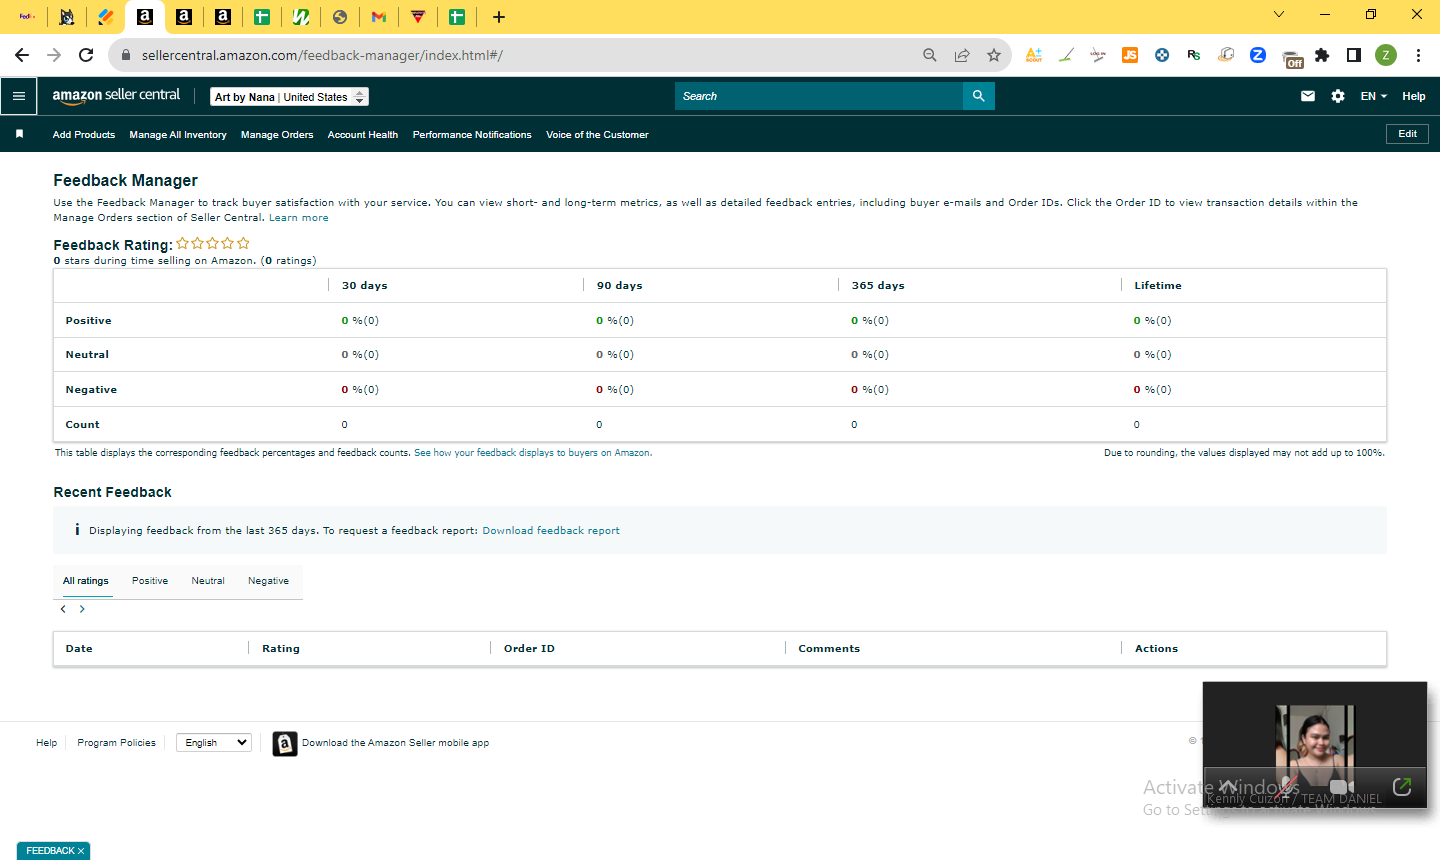This screenshot has width=1440, height=860.
Task: Open Voice of the Customer
Action: [597, 134]
